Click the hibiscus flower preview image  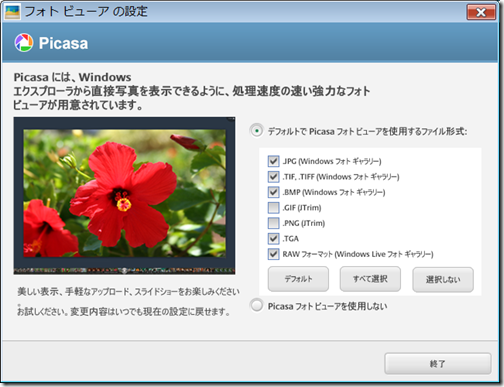124,196
